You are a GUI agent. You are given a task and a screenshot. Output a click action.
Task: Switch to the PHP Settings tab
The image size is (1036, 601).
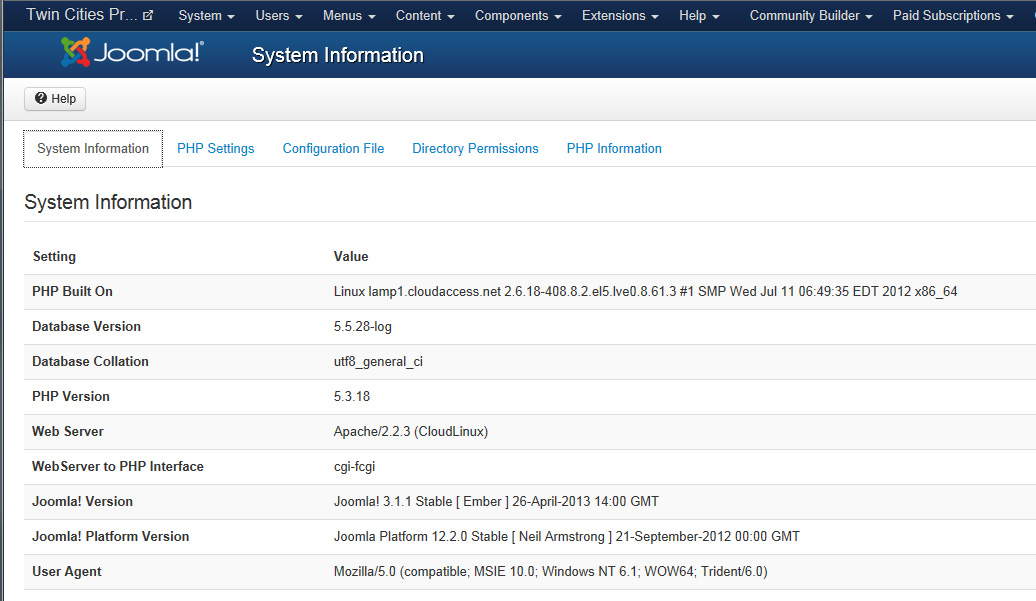215,149
